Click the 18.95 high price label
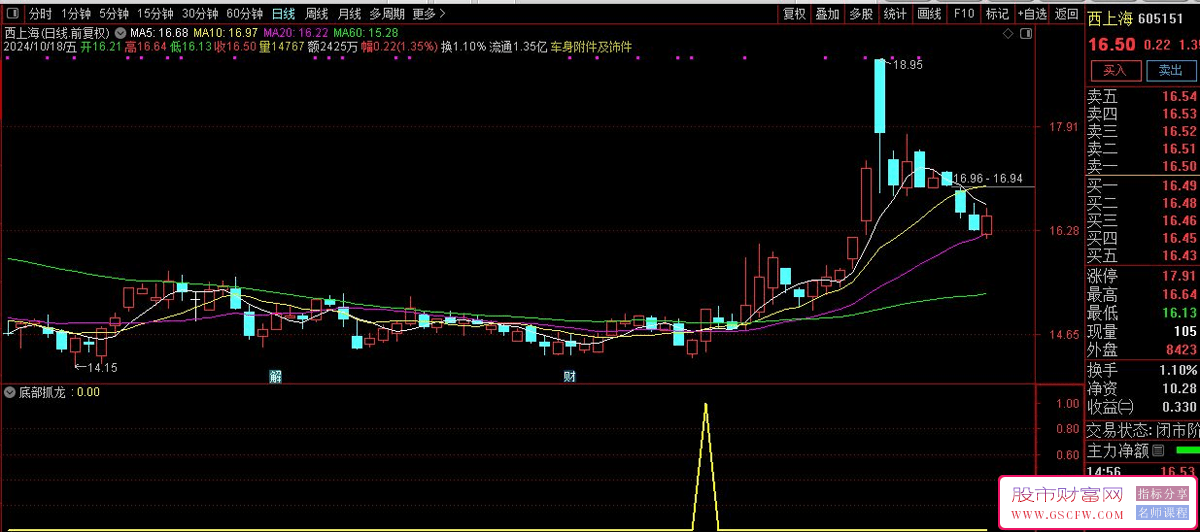The height and width of the screenshot is (532, 1200). [x=908, y=64]
